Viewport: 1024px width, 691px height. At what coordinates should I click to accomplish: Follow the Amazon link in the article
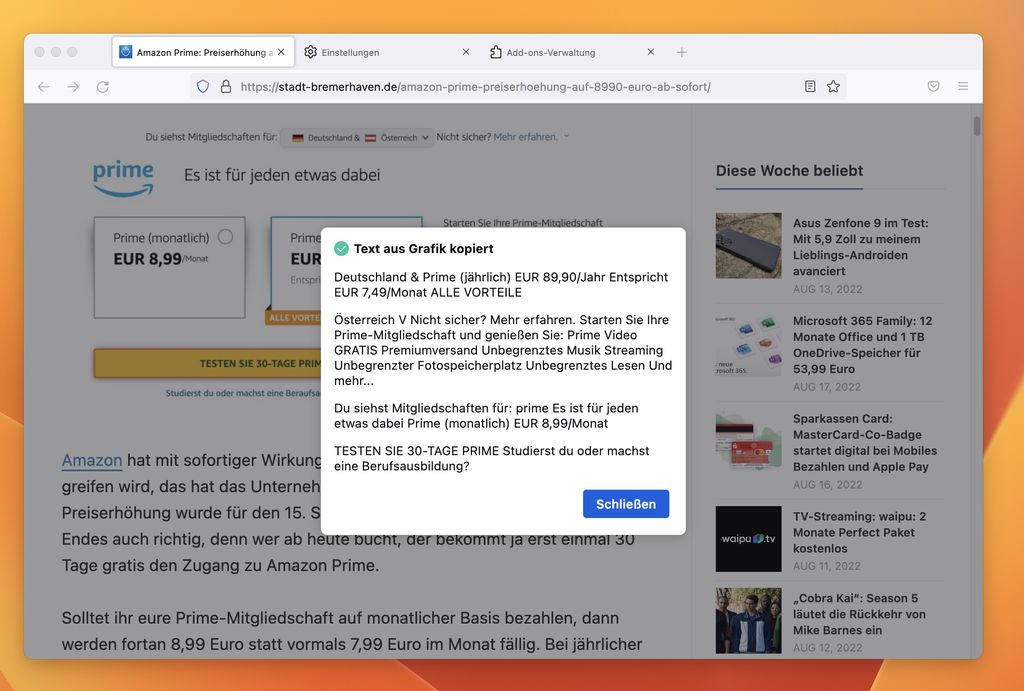pos(92,460)
